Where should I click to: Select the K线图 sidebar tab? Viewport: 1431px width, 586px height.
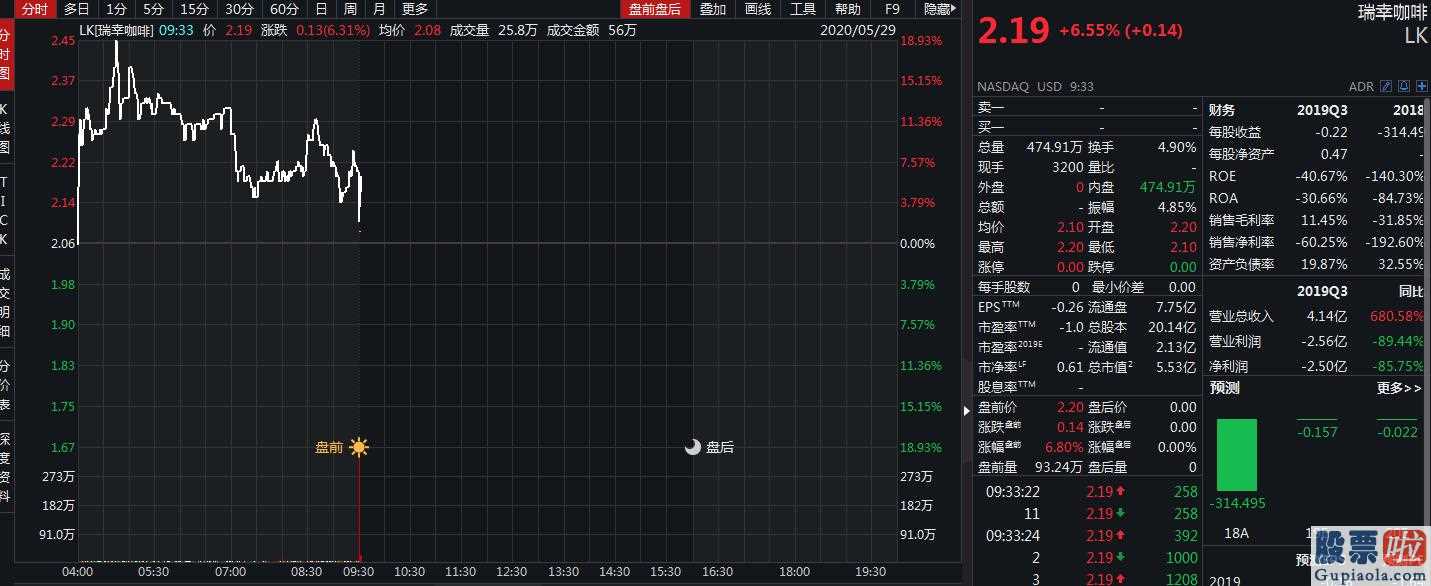6,127
